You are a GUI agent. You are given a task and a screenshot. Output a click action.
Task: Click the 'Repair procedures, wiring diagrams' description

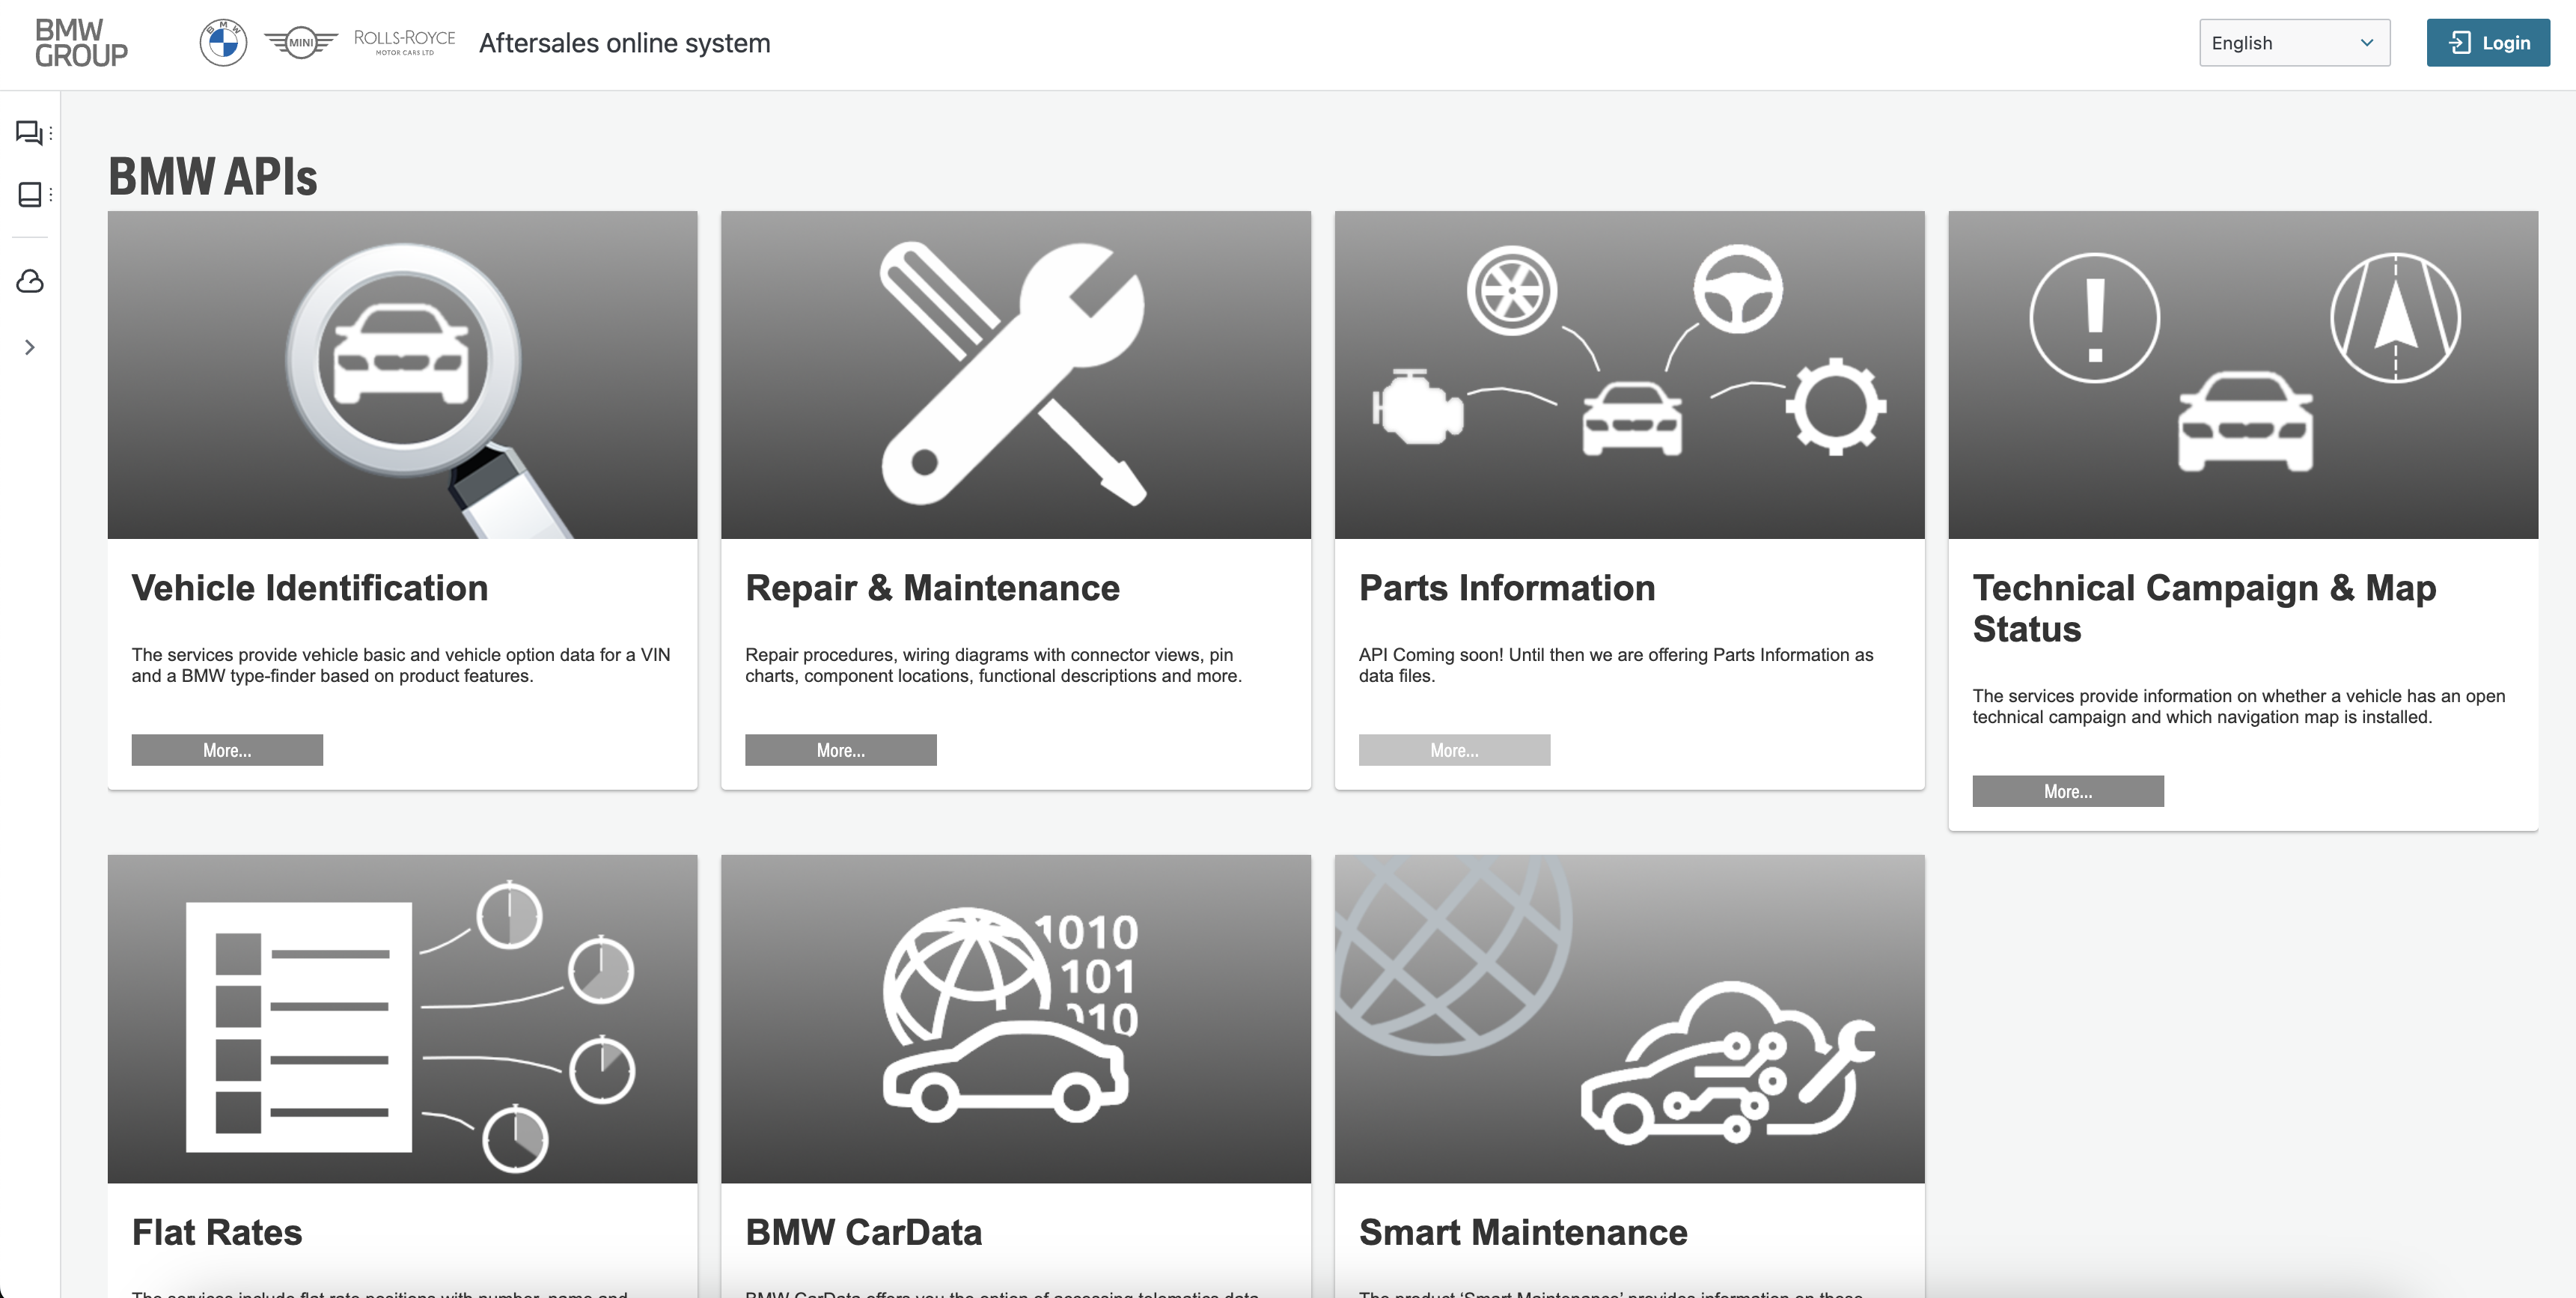(993, 665)
